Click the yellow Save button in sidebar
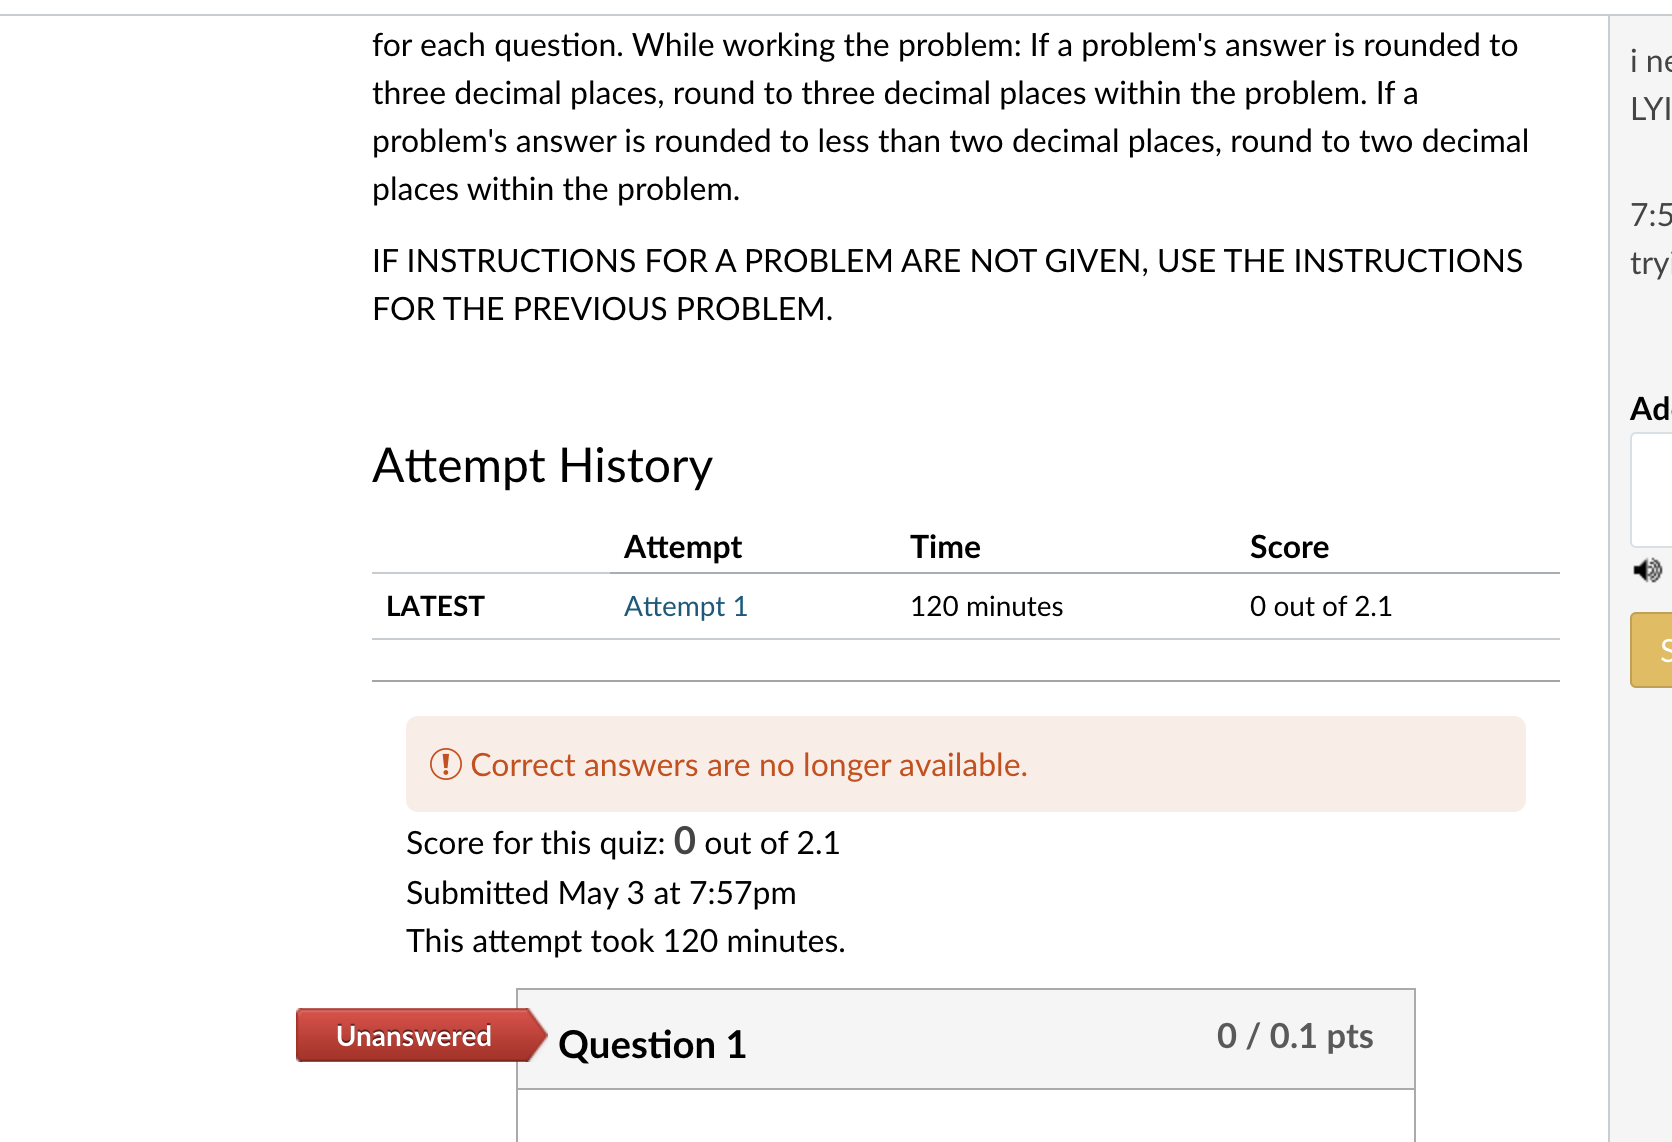Viewport: 1672px width, 1142px height. pos(1652,650)
